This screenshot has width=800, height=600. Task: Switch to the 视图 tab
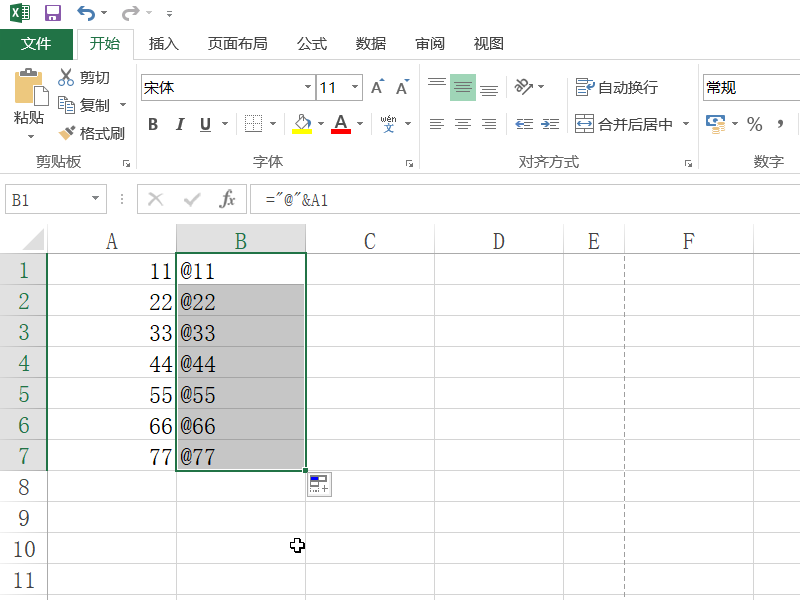[489, 44]
